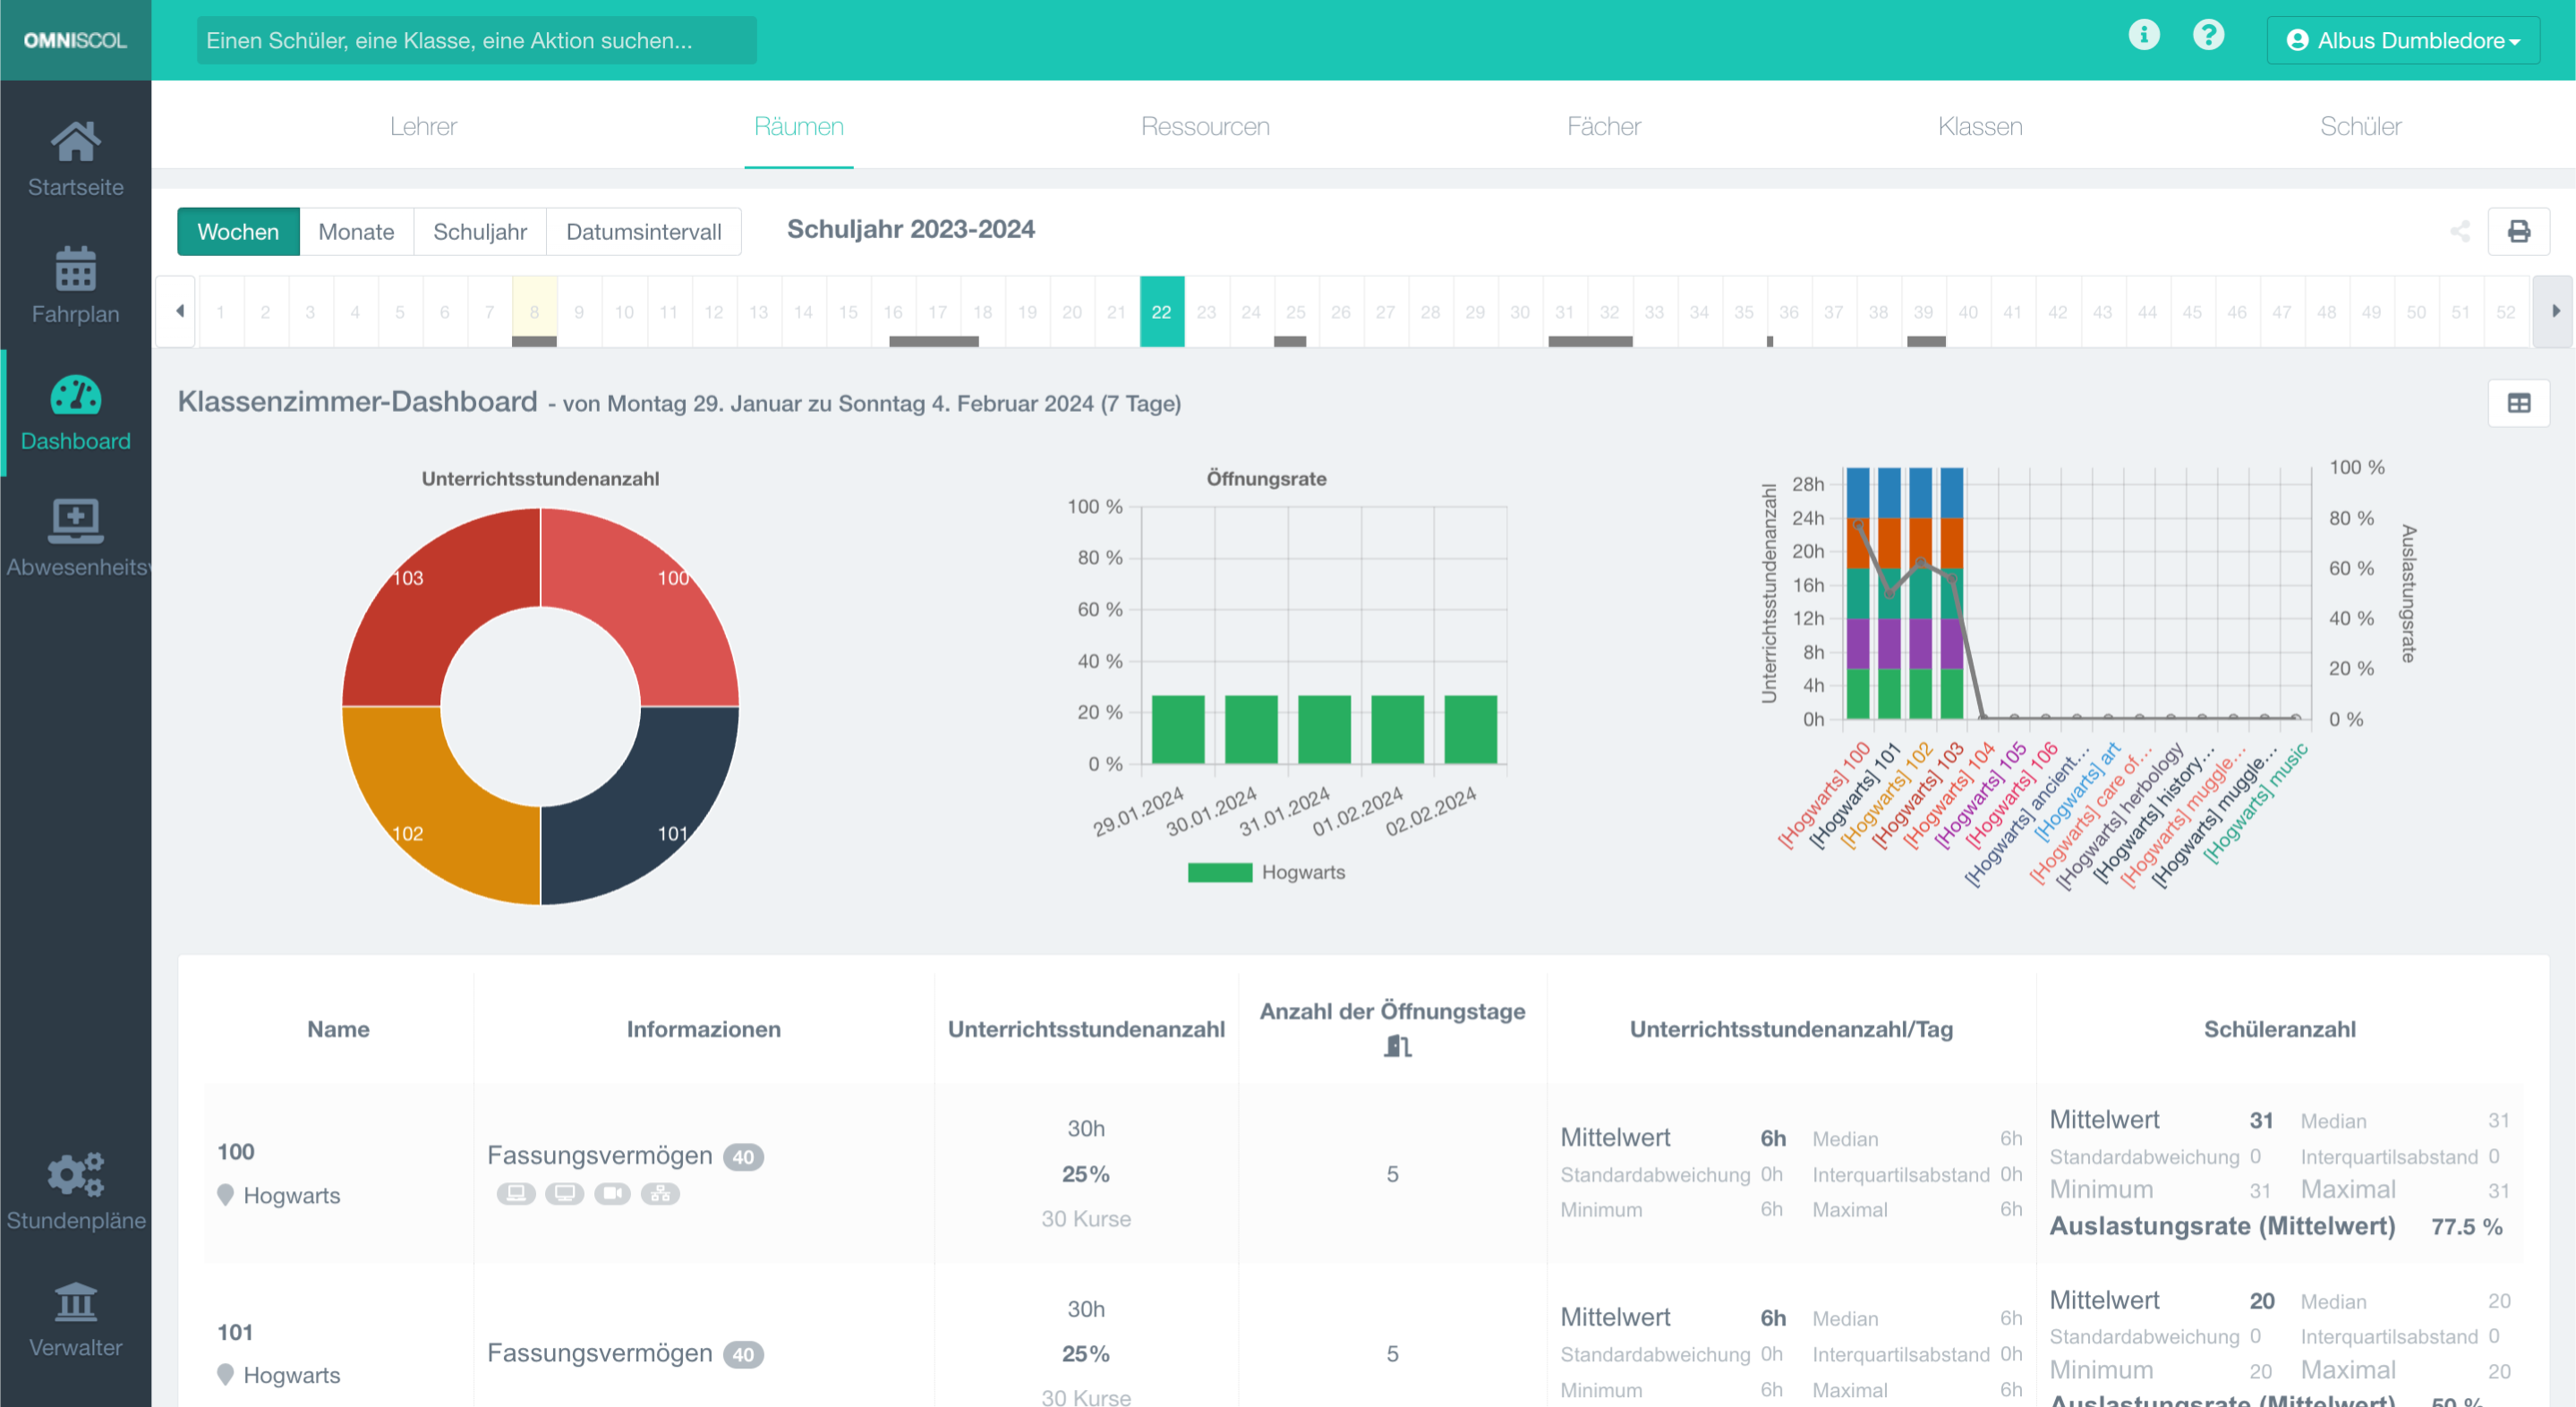
Task: Click the student search field
Action: tap(477, 40)
